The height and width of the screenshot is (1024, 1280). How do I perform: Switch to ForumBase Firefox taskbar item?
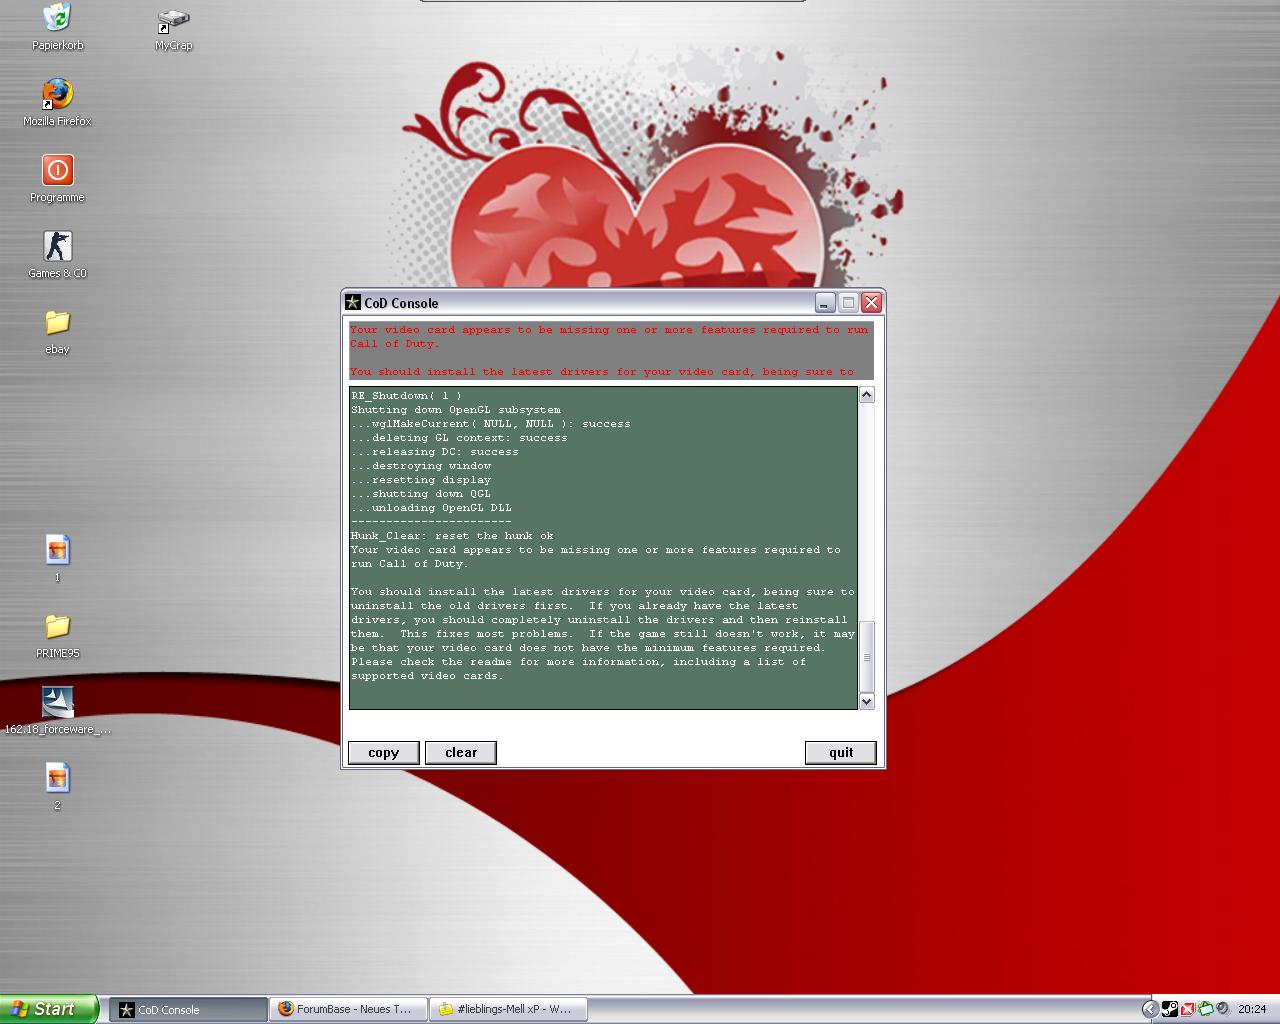pos(348,1010)
